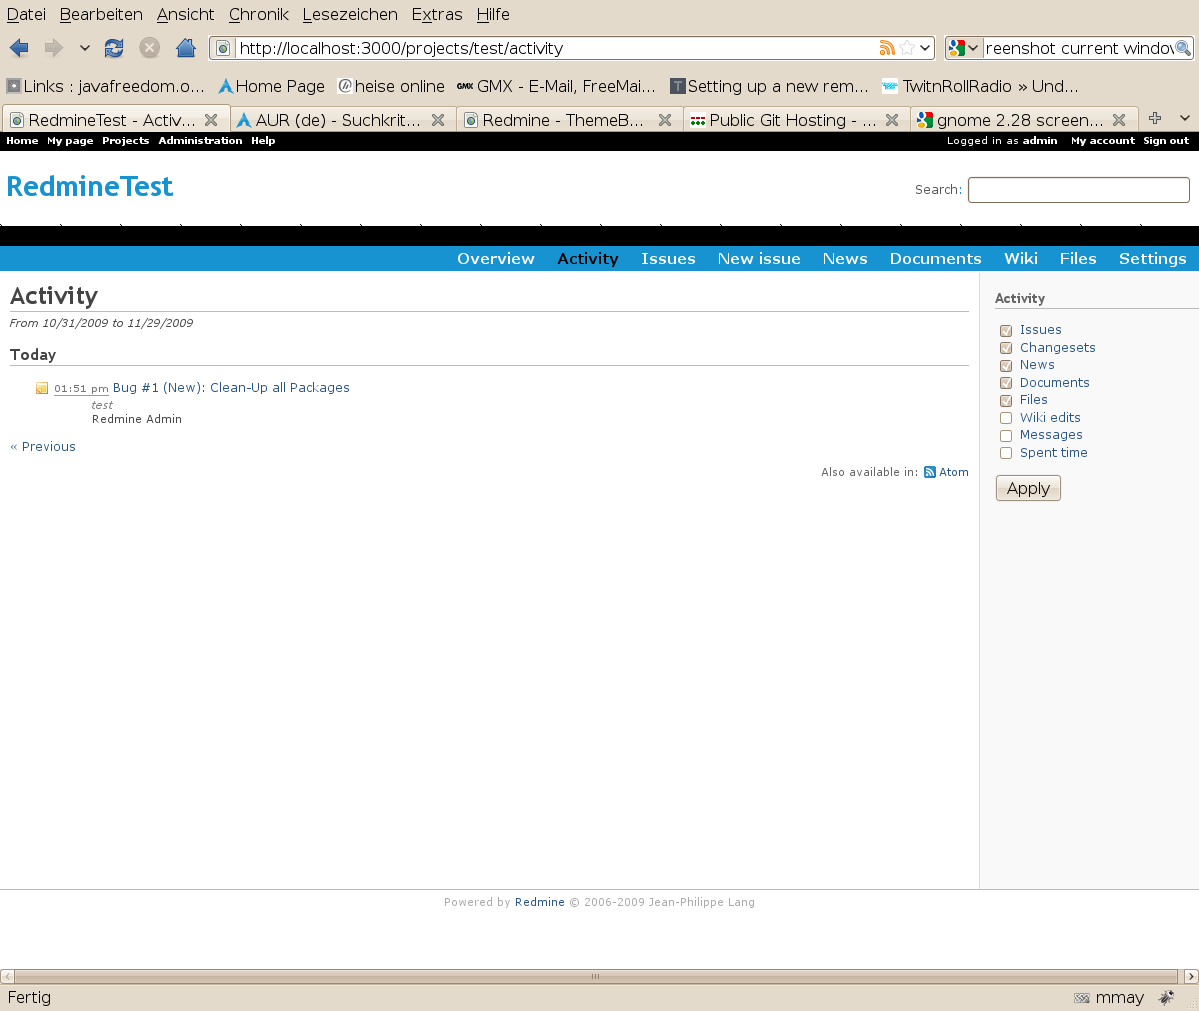This screenshot has width=1199, height=1011.
Task: Open the Datei menu
Action: point(26,15)
